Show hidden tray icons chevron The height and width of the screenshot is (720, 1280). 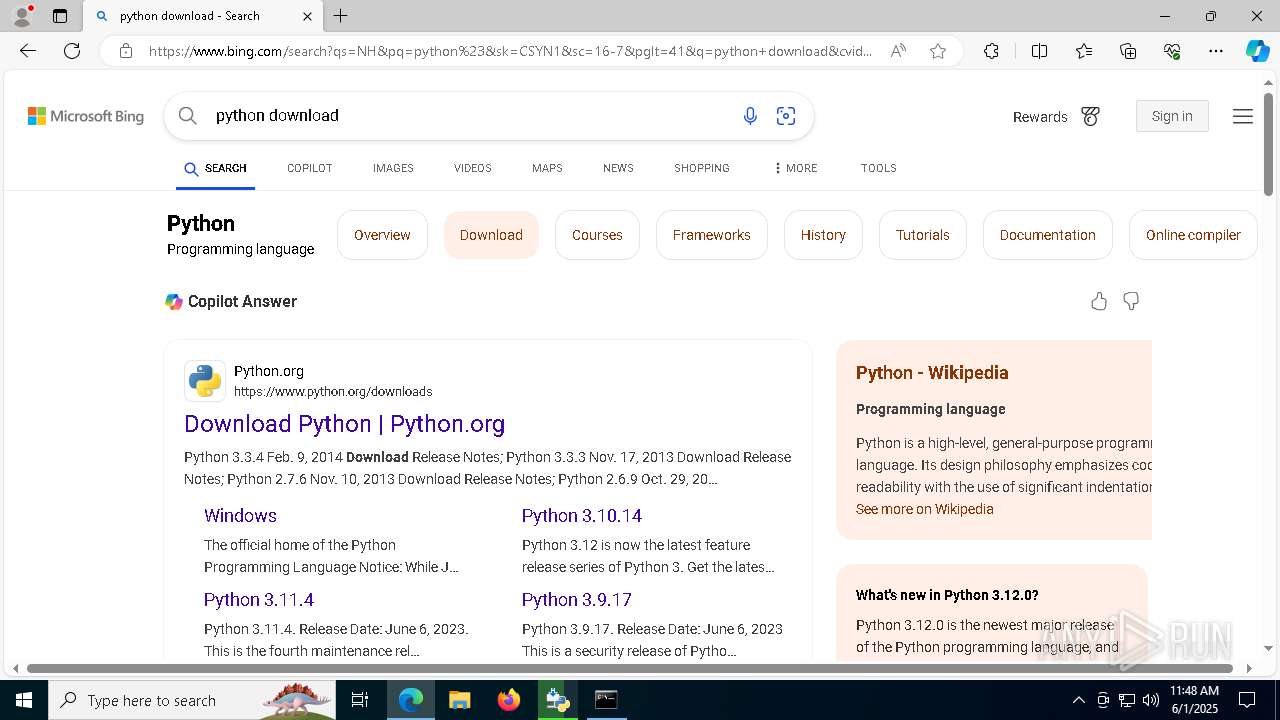click(x=1078, y=700)
